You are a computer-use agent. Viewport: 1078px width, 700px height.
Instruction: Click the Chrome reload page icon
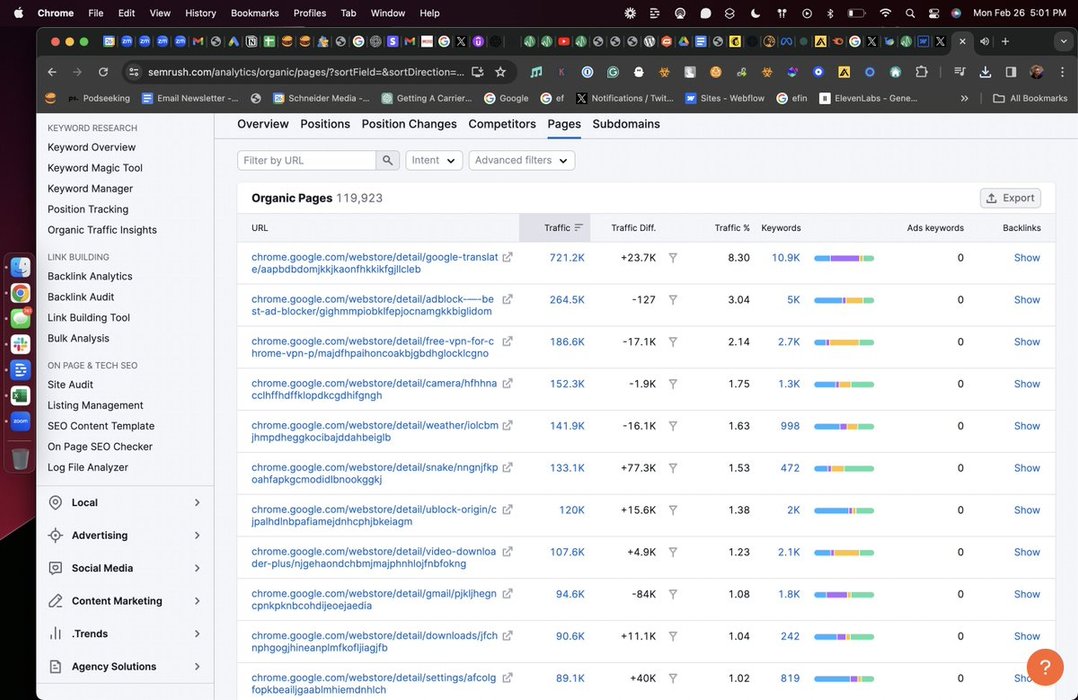tap(103, 72)
